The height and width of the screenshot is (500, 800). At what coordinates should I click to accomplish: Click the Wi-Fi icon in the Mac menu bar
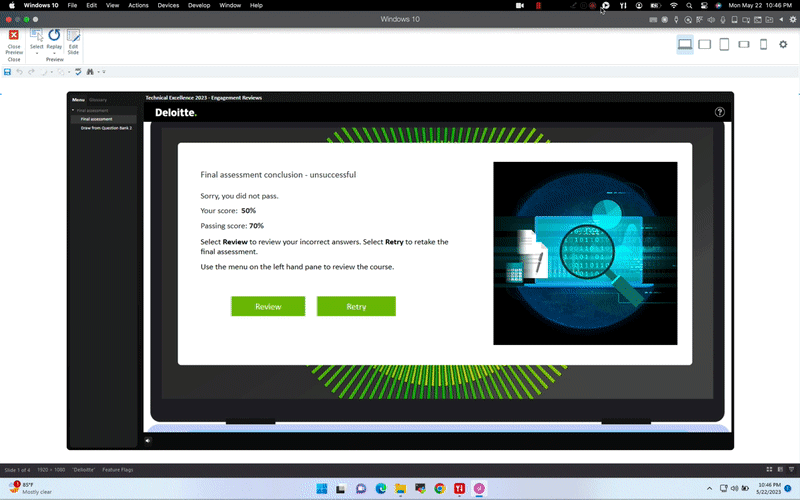pos(673,5)
